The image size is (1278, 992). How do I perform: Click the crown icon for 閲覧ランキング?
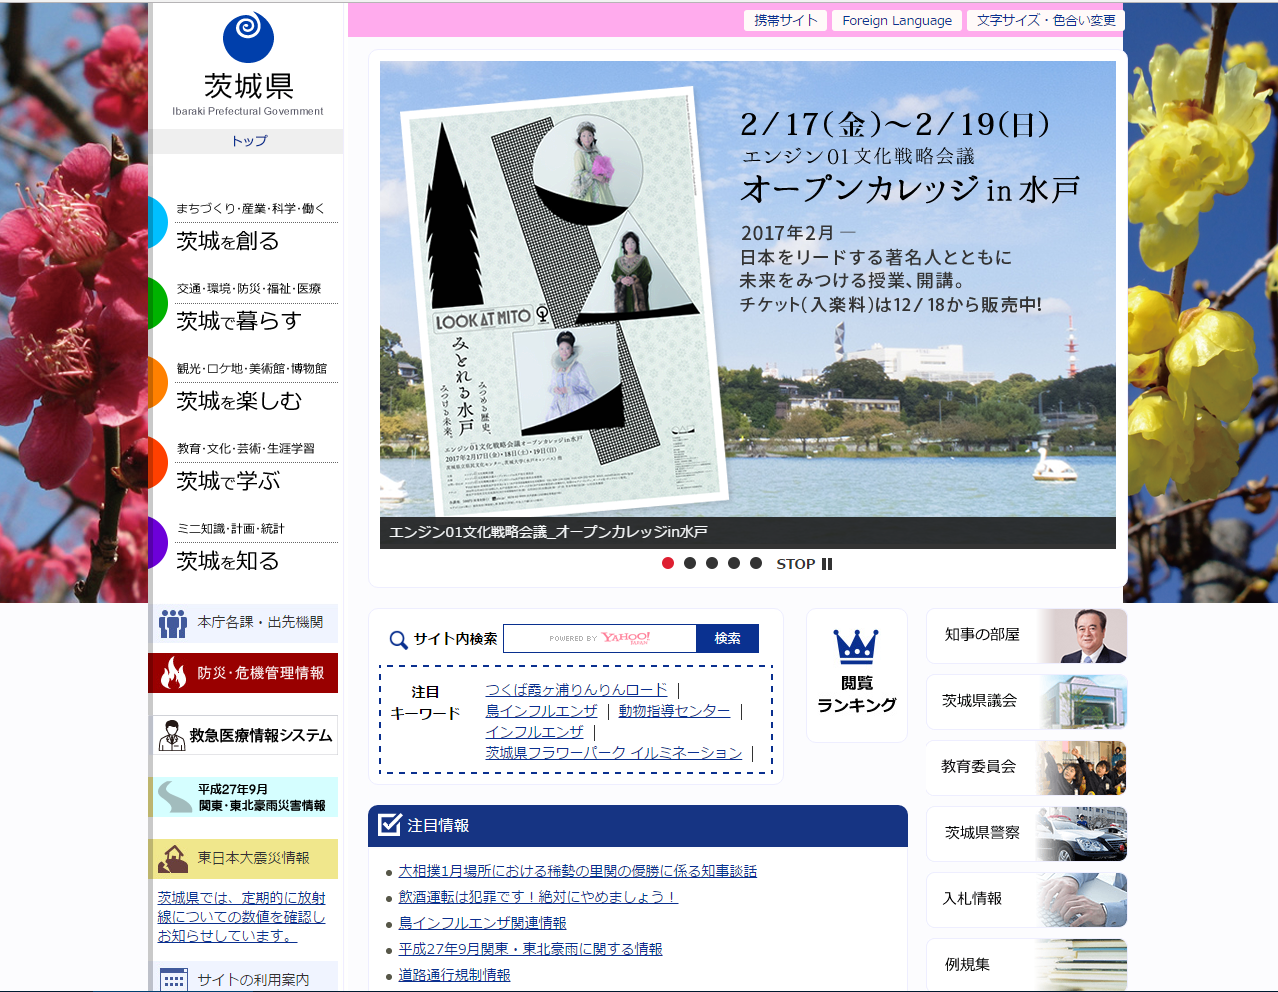pos(856,647)
